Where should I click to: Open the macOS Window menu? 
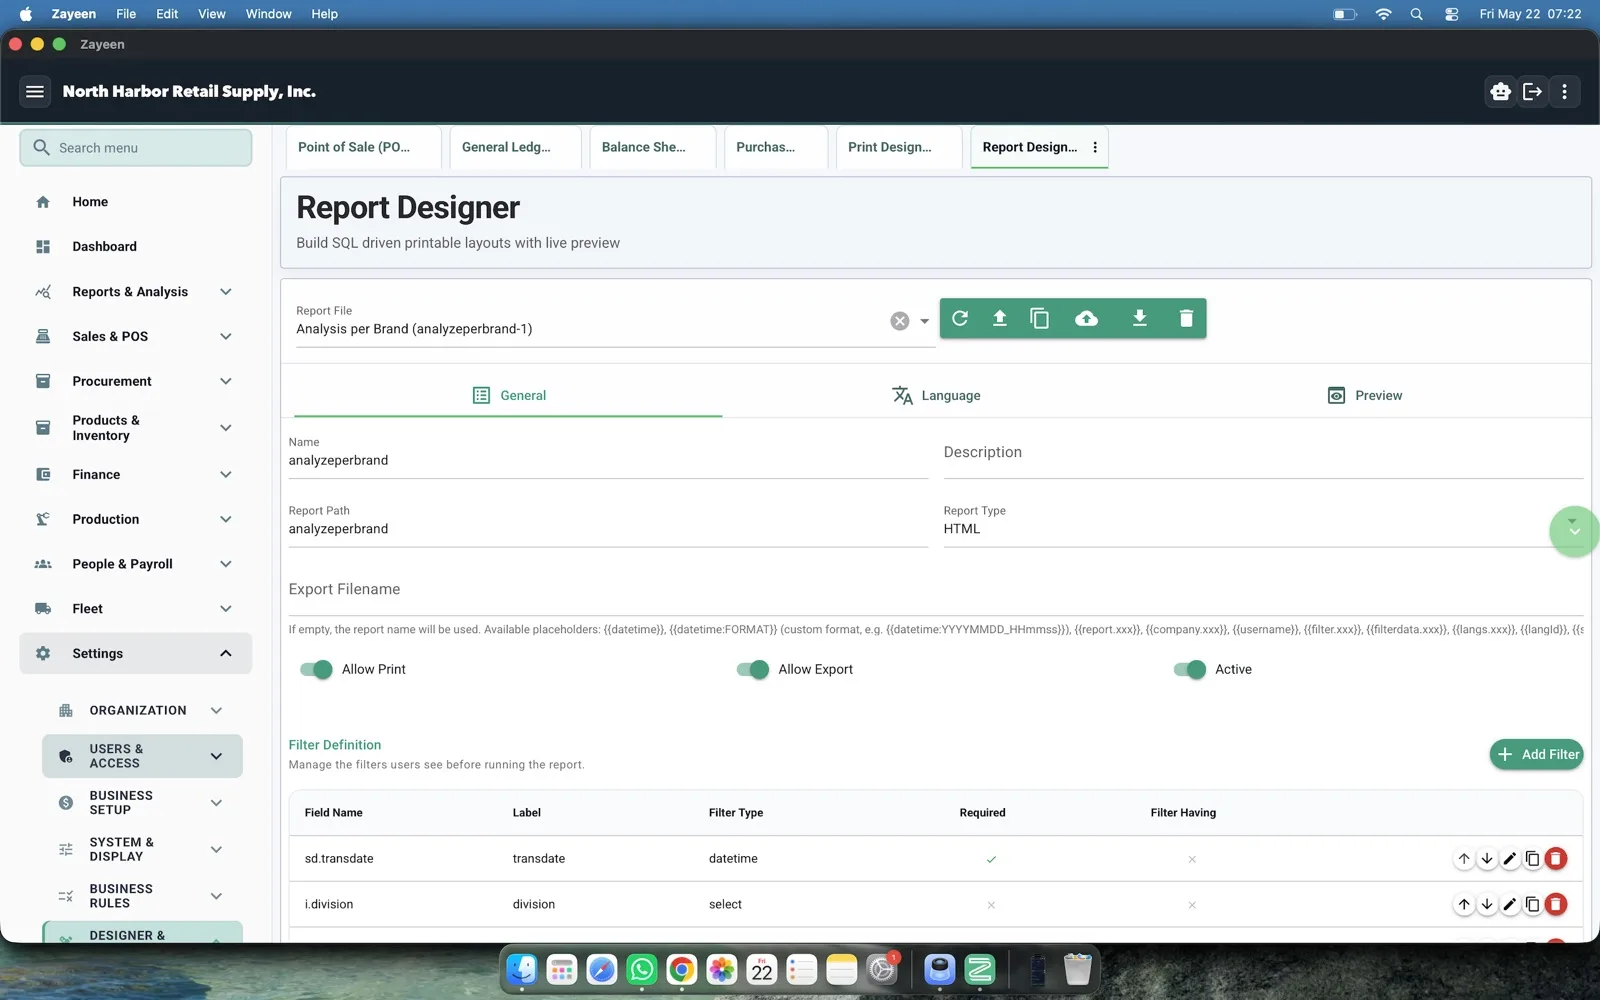(268, 14)
